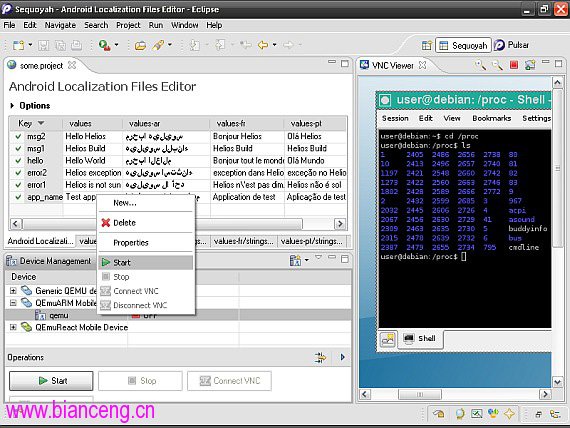Click VNC Viewer zoom in icon
The height and width of the screenshot is (428, 570).
coord(480,65)
